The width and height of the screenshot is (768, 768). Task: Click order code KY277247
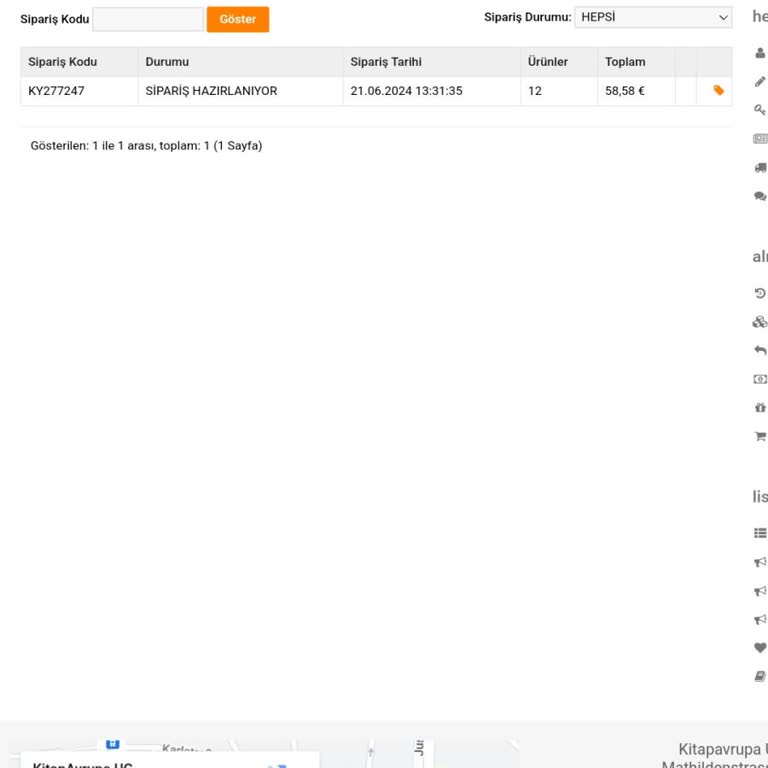coord(56,91)
